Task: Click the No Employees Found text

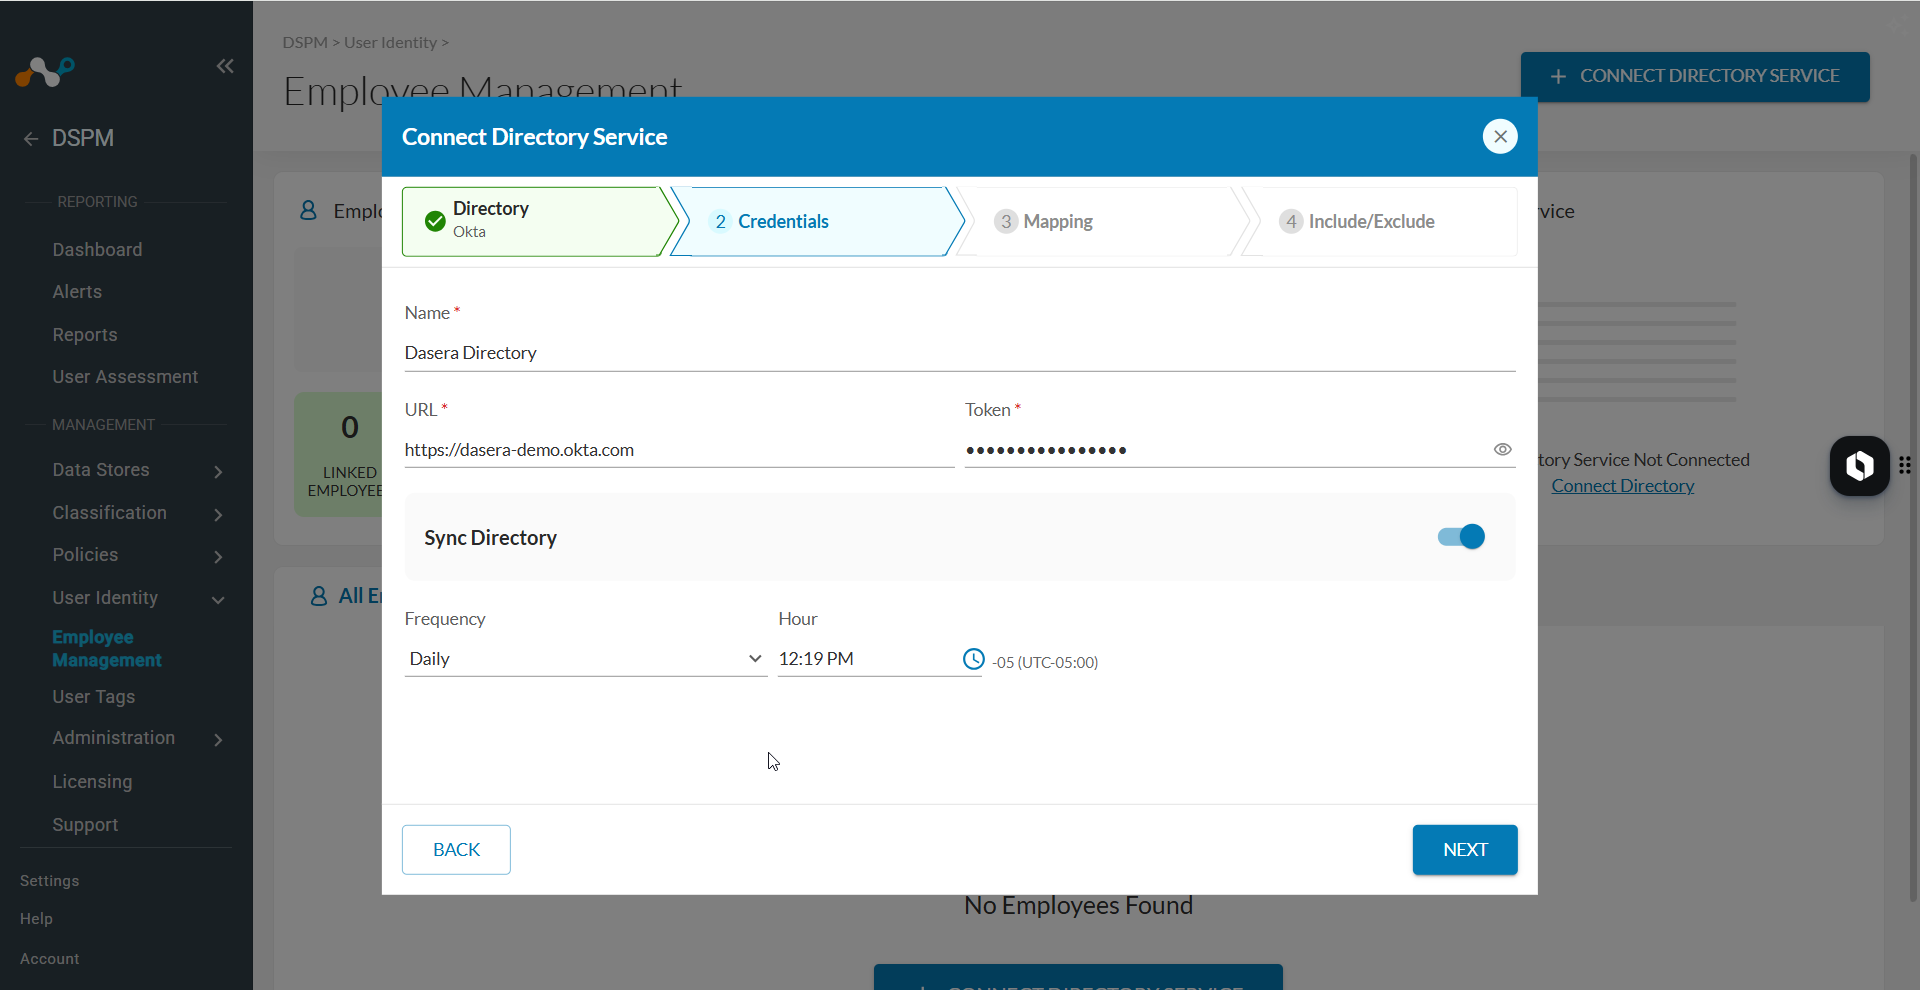Action: click(x=1078, y=905)
